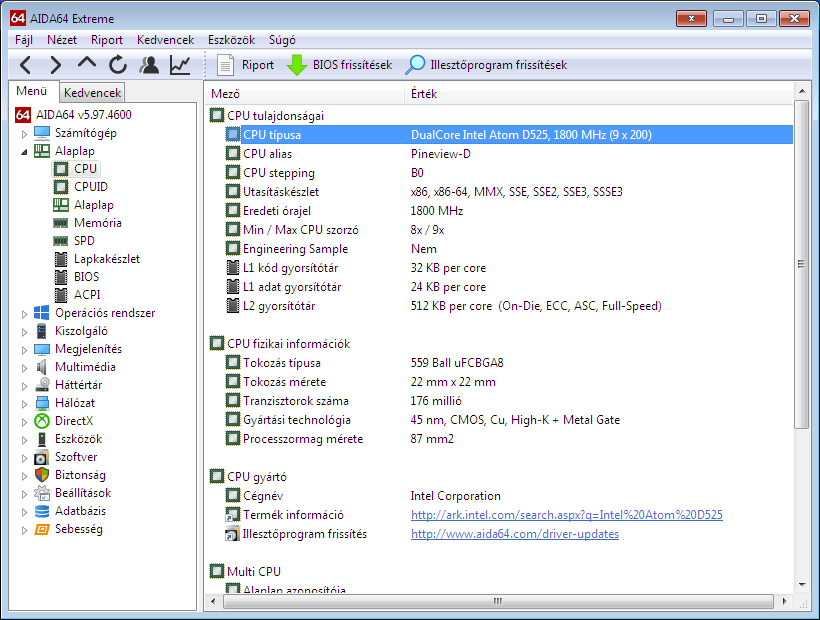This screenshot has width=820, height=620.
Task: Click the Sebesség benchmark icon
Action: [x=42, y=529]
